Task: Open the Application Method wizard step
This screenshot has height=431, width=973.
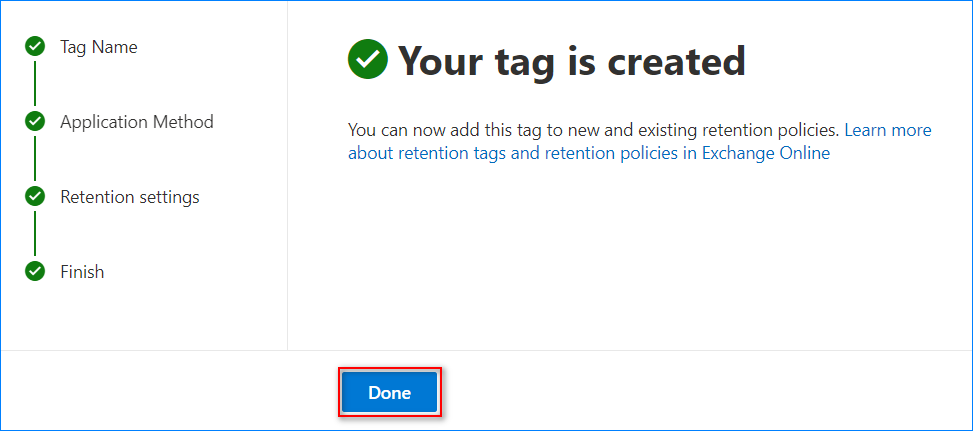Action: [136, 122]
